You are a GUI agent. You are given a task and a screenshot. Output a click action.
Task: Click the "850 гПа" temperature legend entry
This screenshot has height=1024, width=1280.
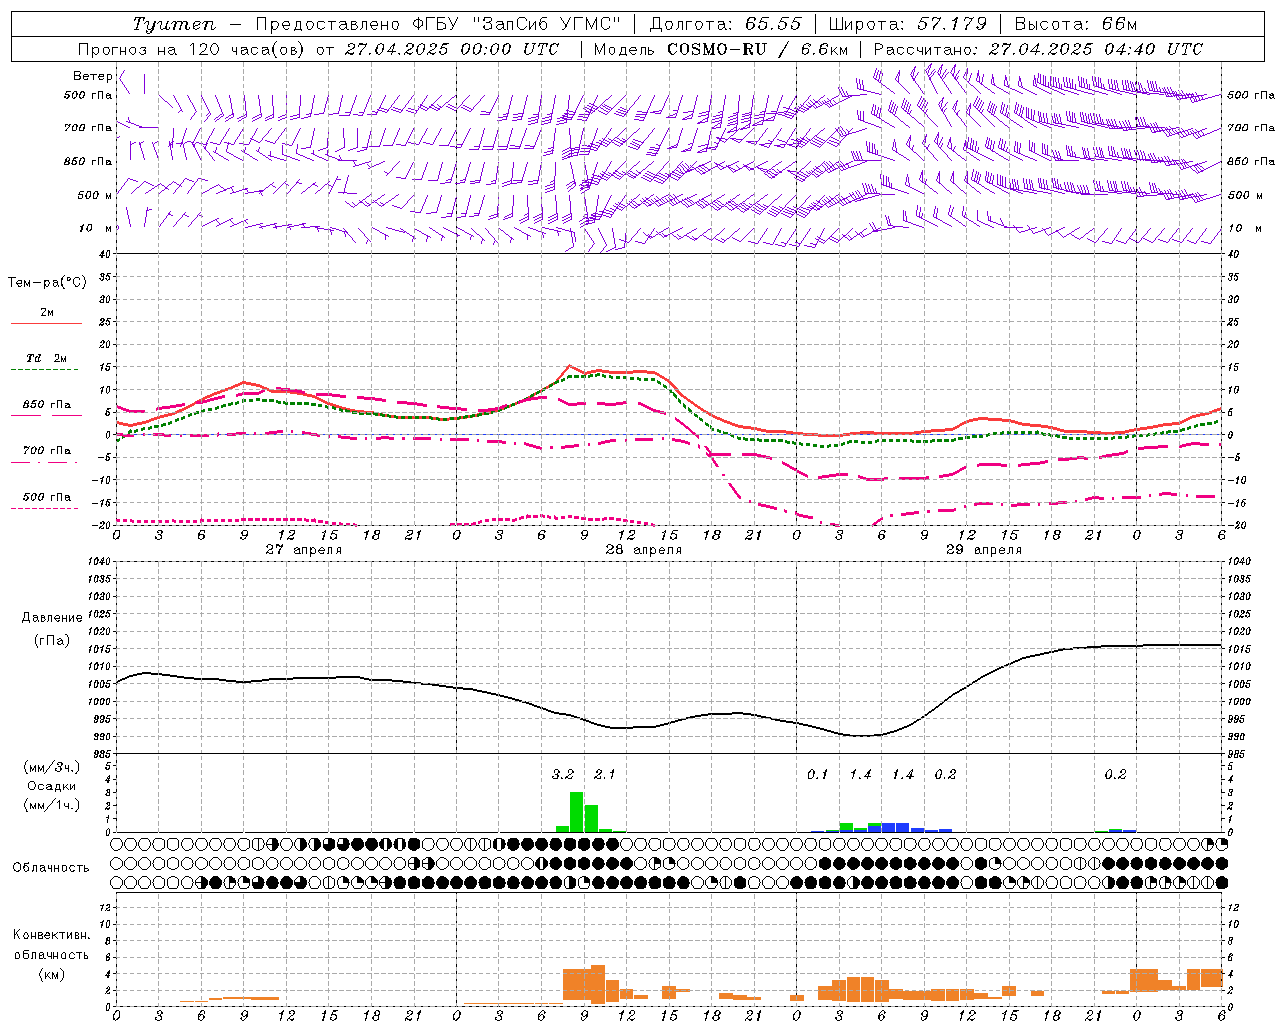coord(47,405)
